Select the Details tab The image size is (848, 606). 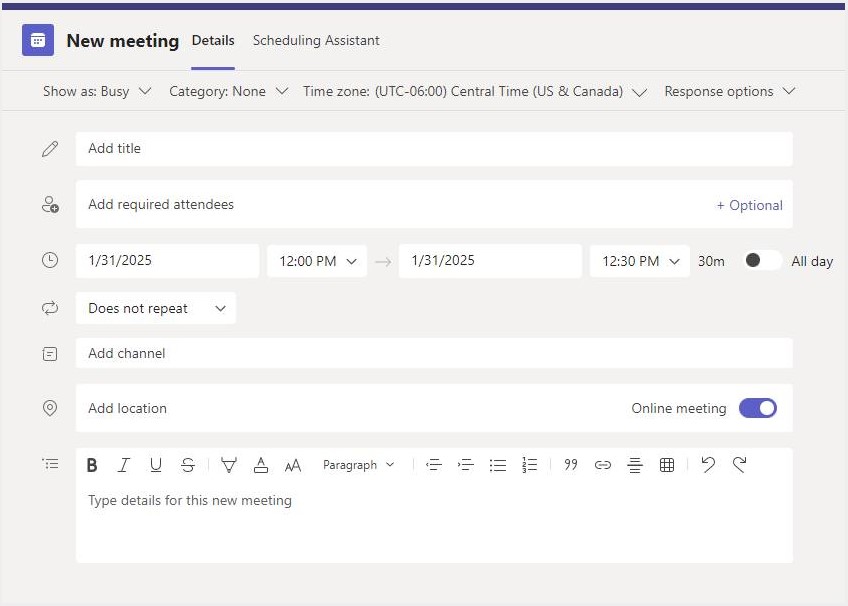[213, 41]
